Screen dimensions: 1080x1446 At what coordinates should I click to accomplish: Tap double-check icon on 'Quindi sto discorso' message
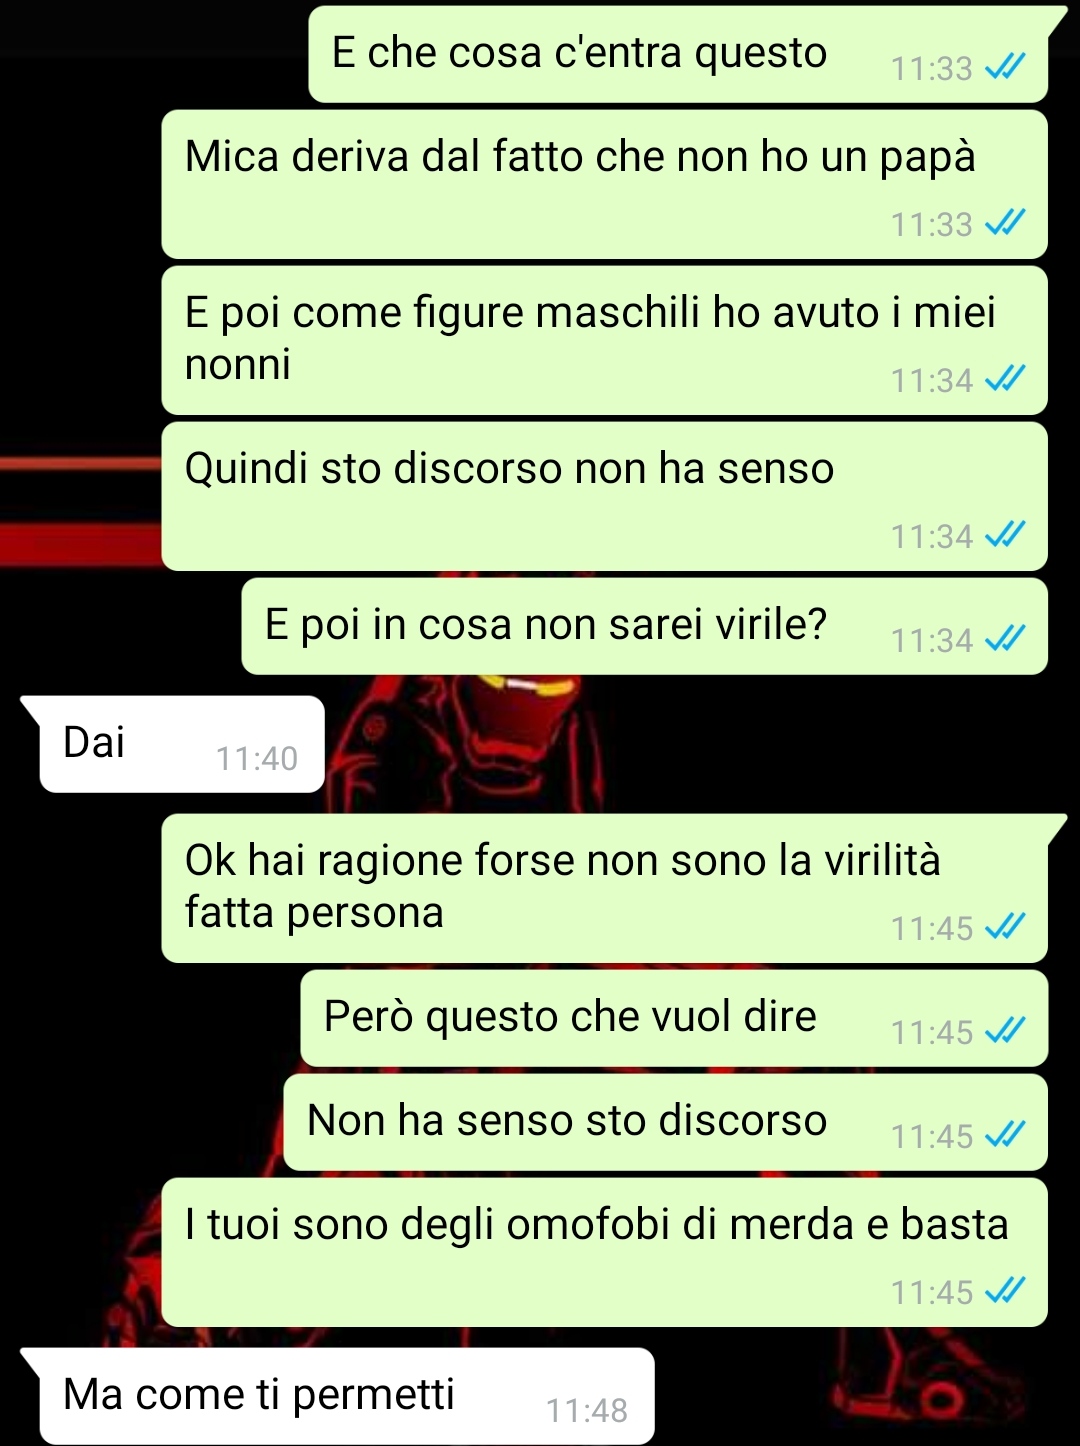pyautogui.click(x=1004, y=536)
